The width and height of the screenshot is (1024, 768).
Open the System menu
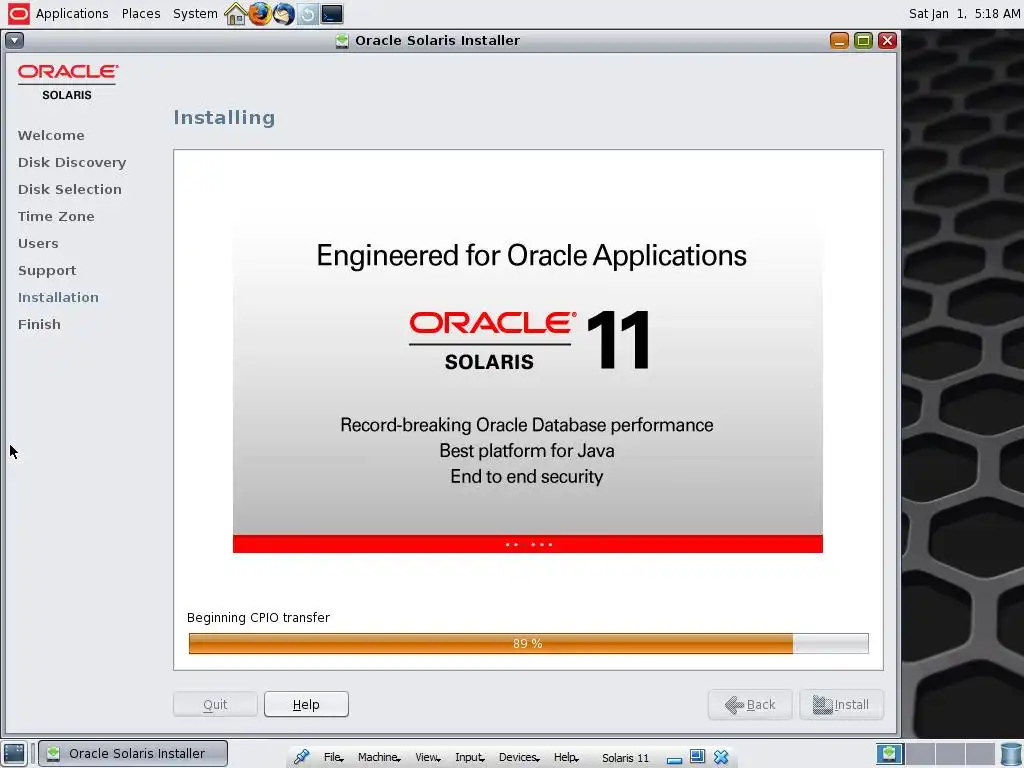pyautogui.click(x=195, y=14)
